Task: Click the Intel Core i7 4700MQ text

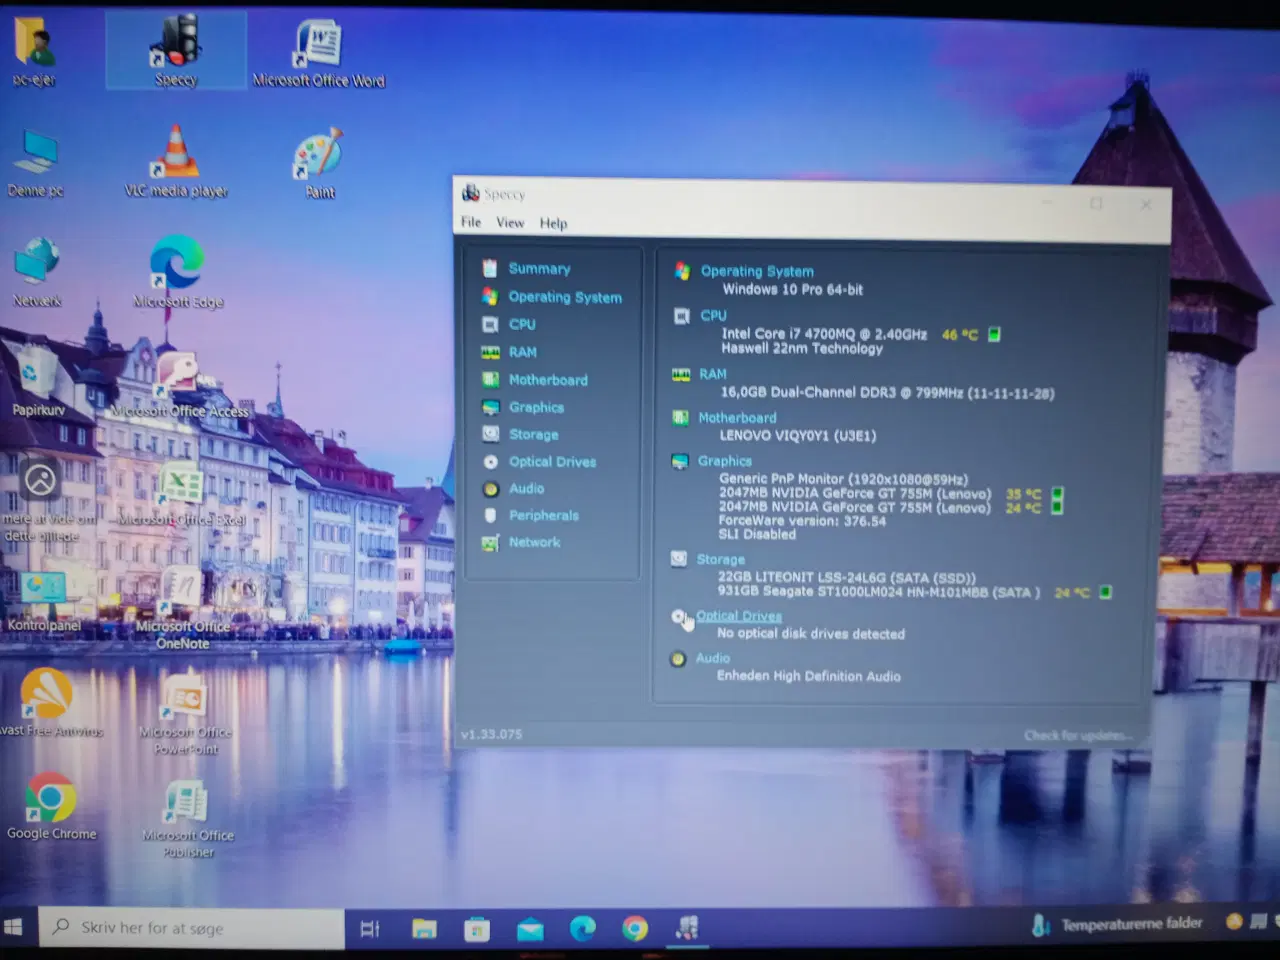Action: pyautogui.click(x=824, y=334)
